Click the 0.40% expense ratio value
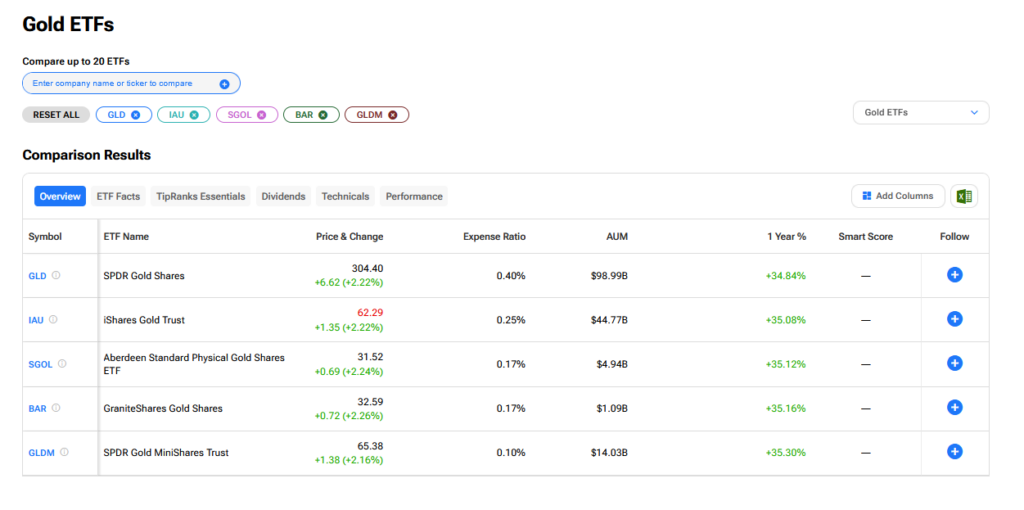Image resolution: width=1024 pixels, height=510 pixels. coord(511,276)
